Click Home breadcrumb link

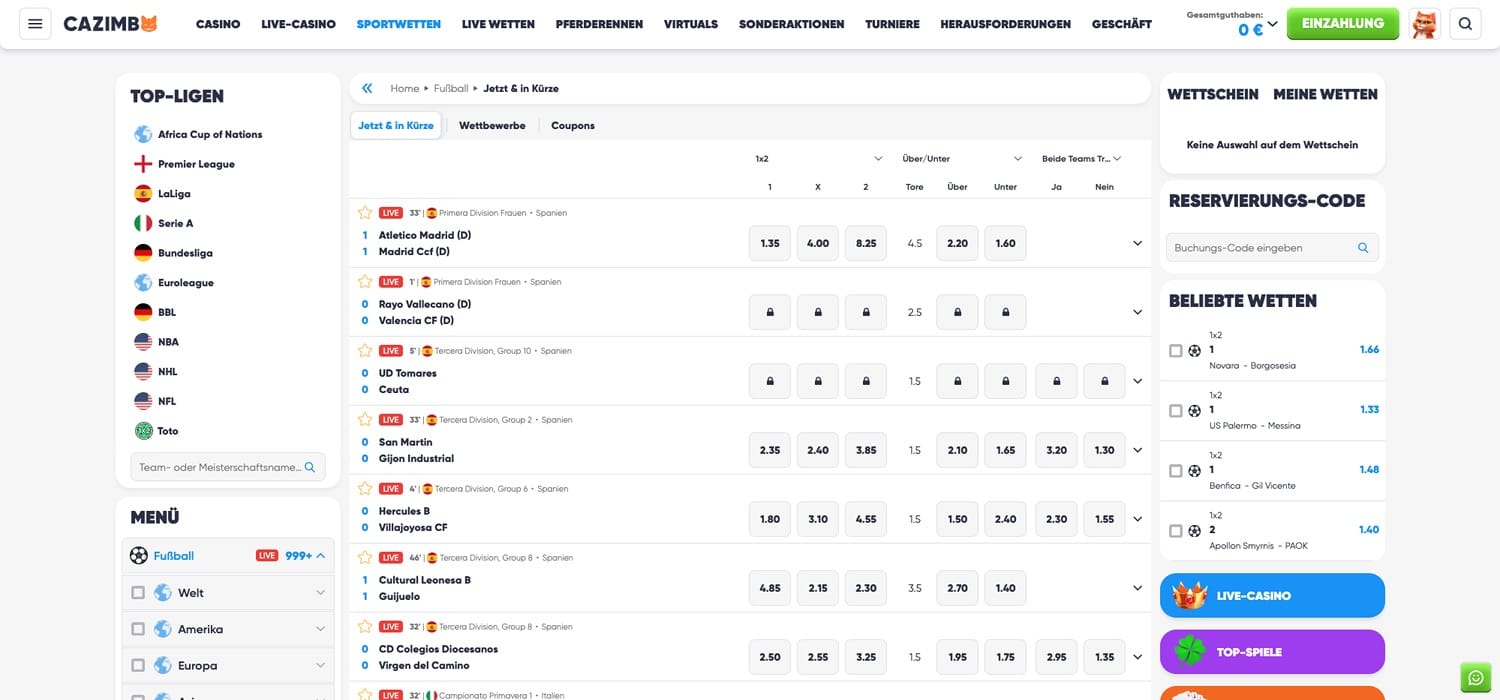point(405,88)
